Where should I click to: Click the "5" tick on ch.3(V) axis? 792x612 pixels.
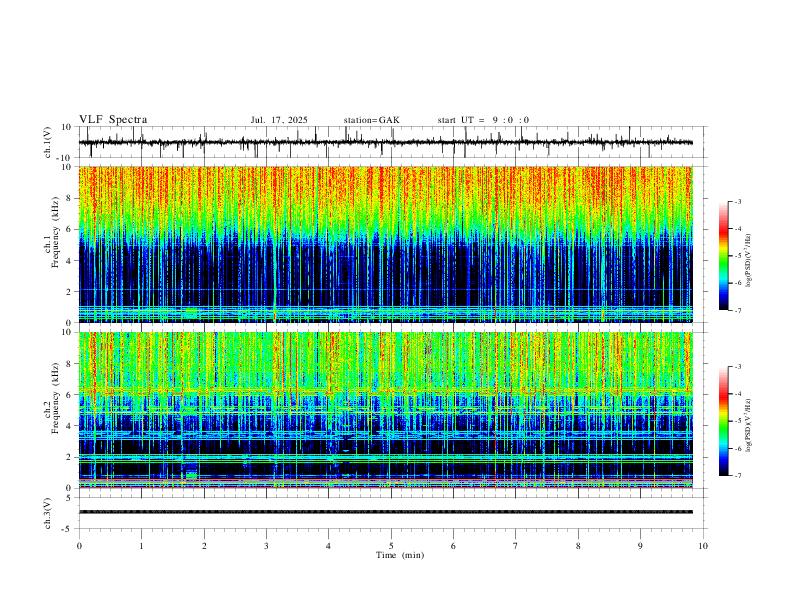(69, 498)
